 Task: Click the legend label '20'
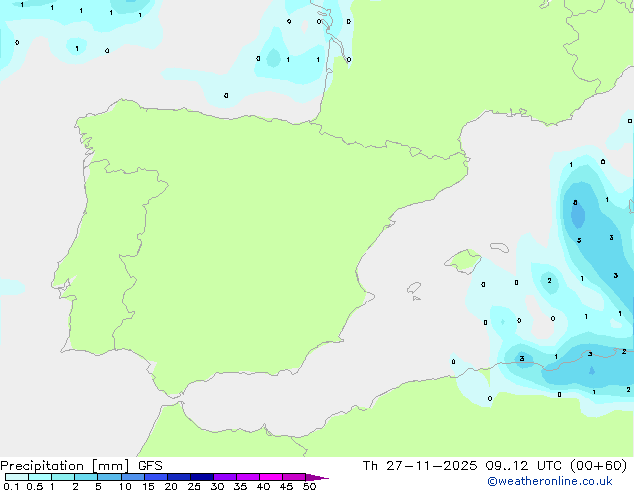171,486
